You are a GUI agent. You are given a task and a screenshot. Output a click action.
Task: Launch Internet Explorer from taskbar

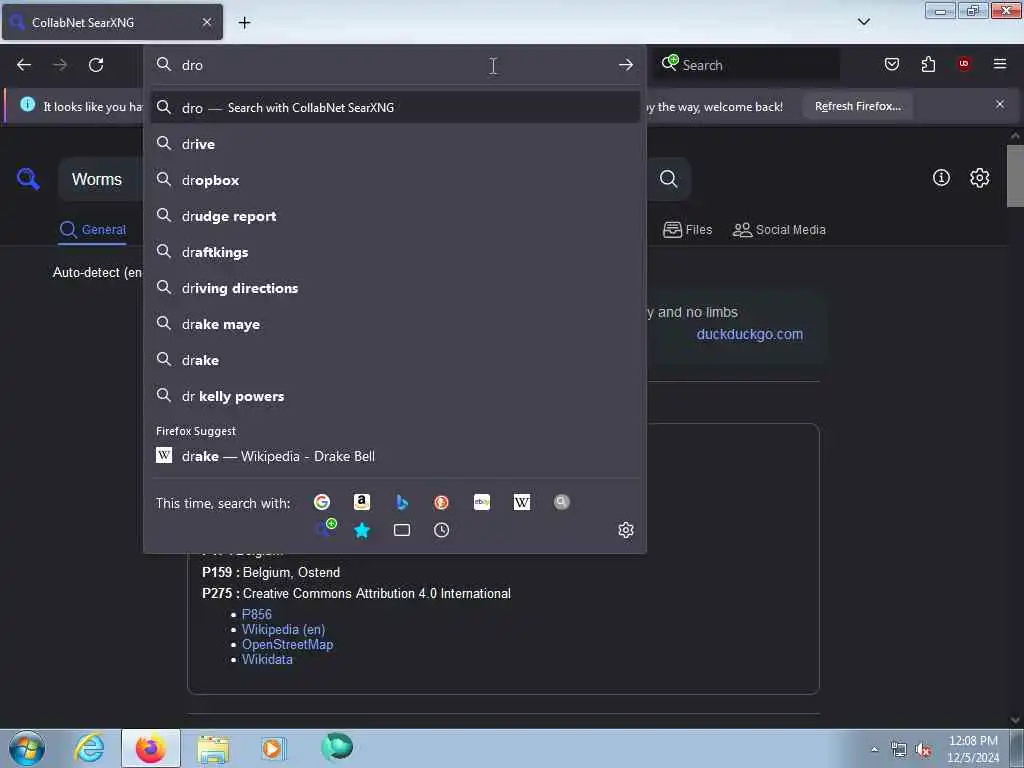pos(89,748)
